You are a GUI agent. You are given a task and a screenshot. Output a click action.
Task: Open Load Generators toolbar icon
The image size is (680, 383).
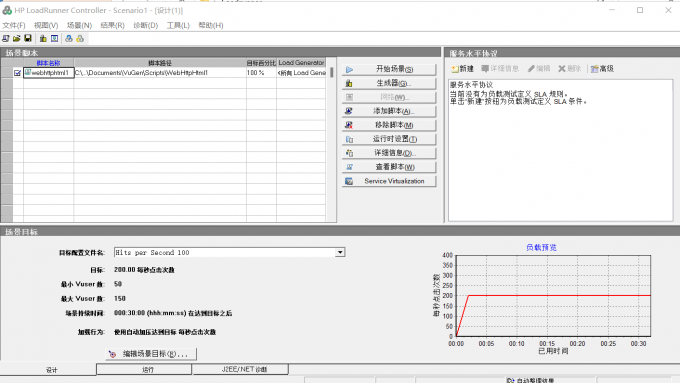tap(43, 39)
